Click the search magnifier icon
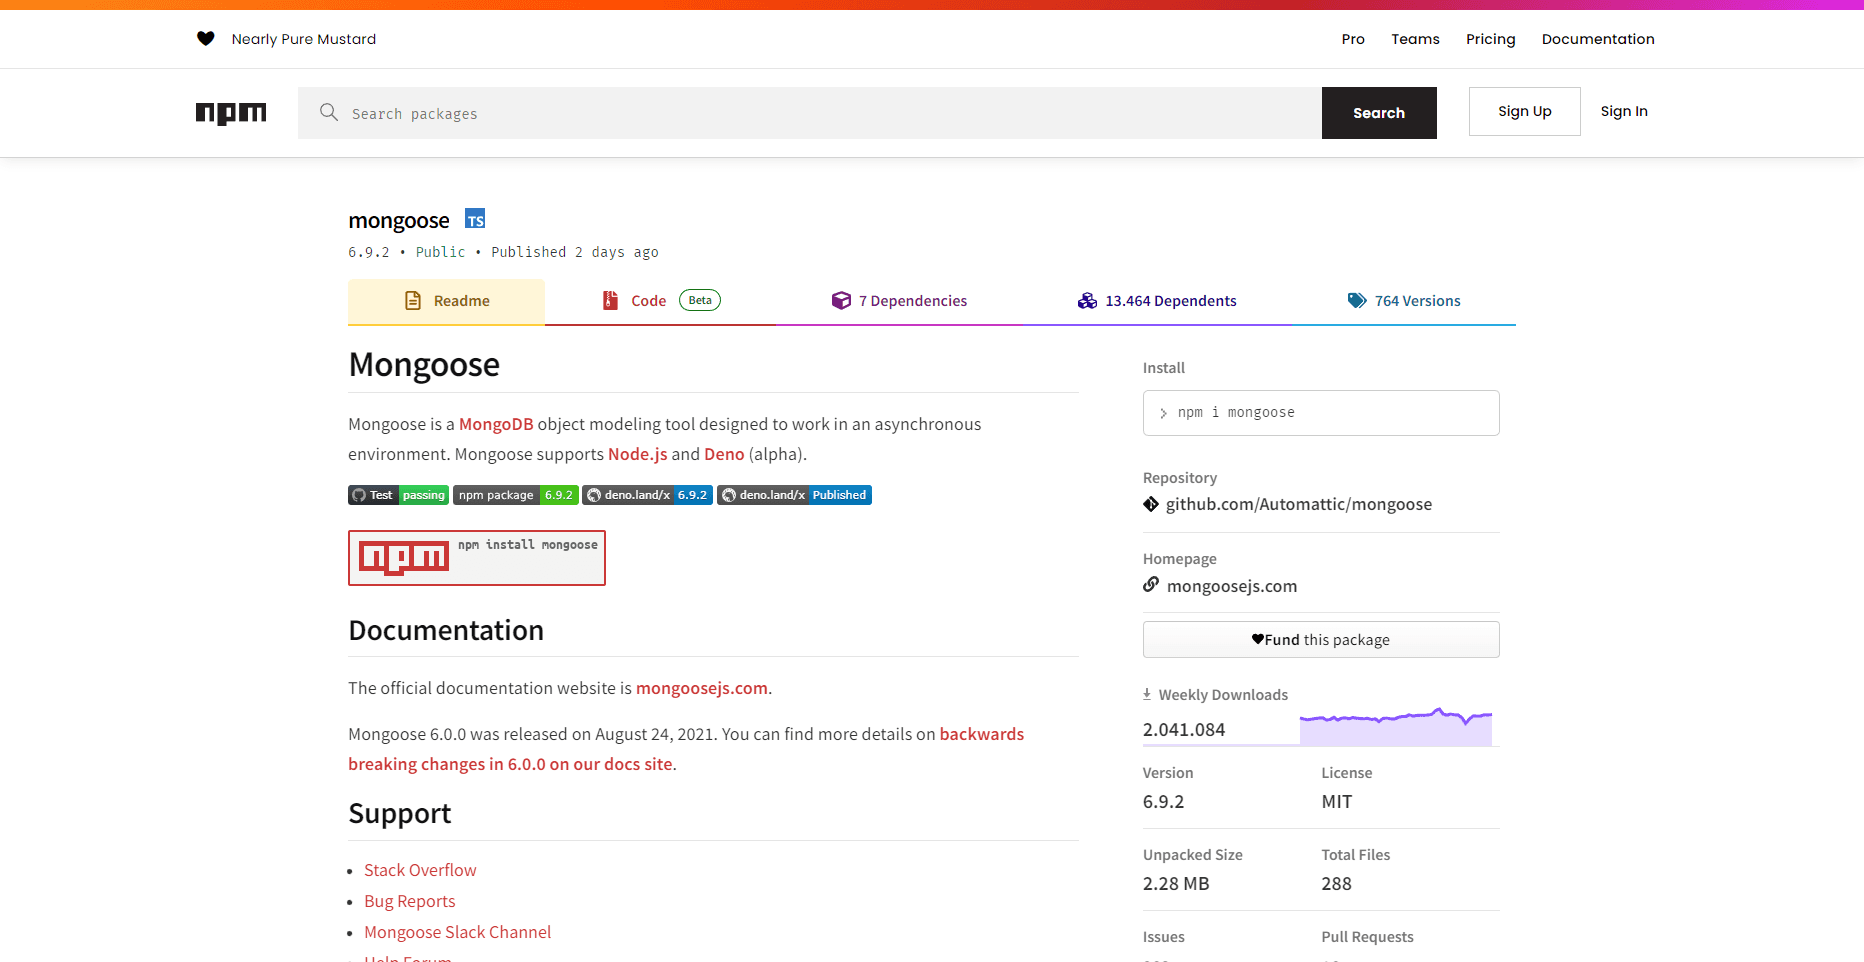This screenshot has height=962, width=1864. tap(329, 112)
